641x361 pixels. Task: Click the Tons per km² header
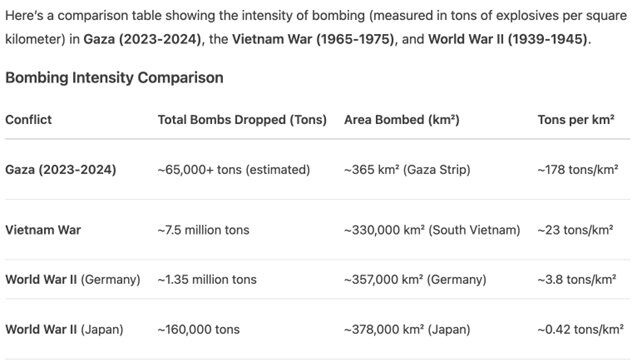click(x=576, y=120)
